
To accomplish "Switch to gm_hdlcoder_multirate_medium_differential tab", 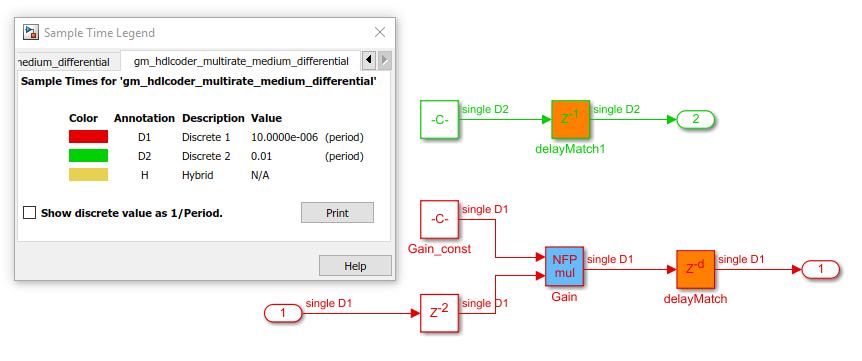I will point(241,61).
